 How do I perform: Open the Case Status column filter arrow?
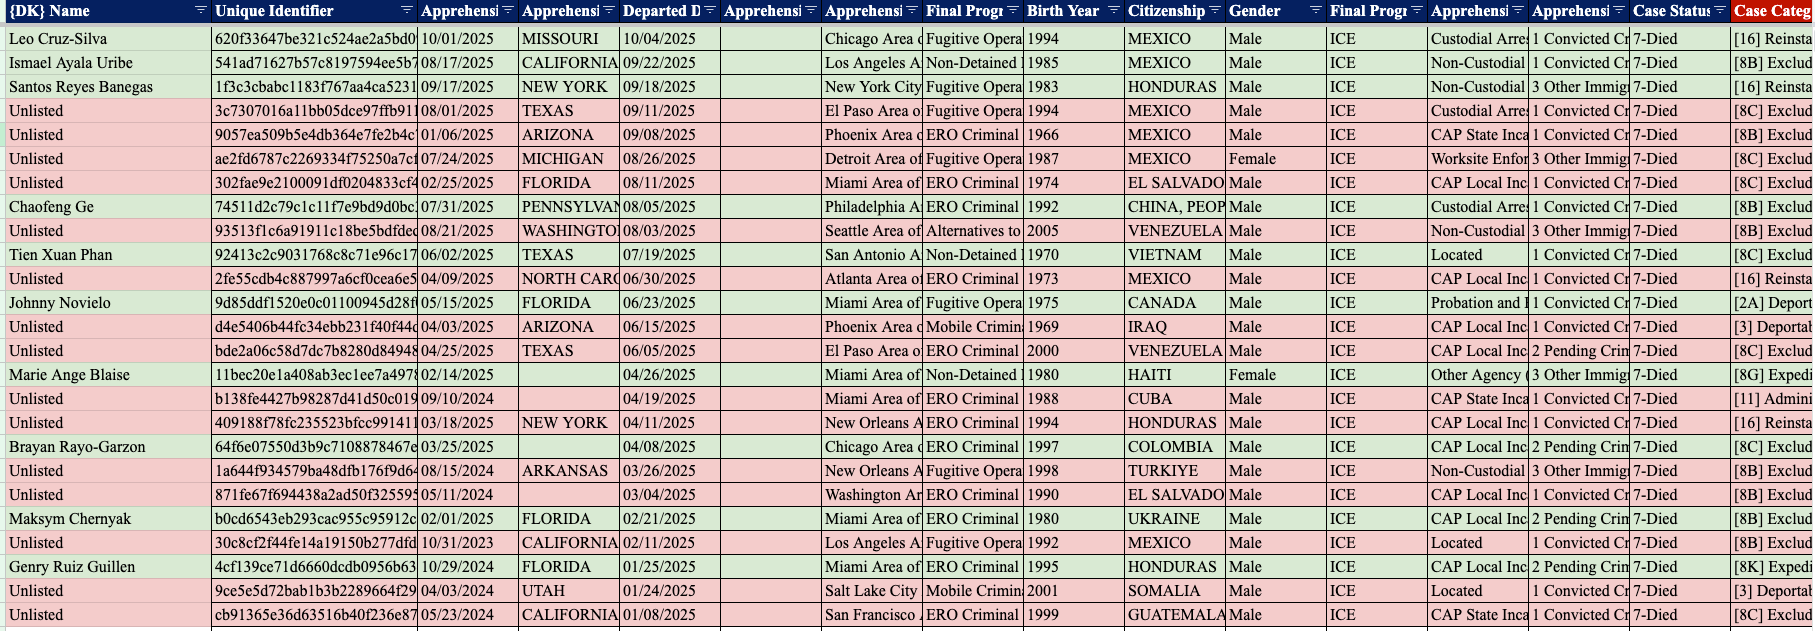pyautogui.click(x=1720, y=11)
